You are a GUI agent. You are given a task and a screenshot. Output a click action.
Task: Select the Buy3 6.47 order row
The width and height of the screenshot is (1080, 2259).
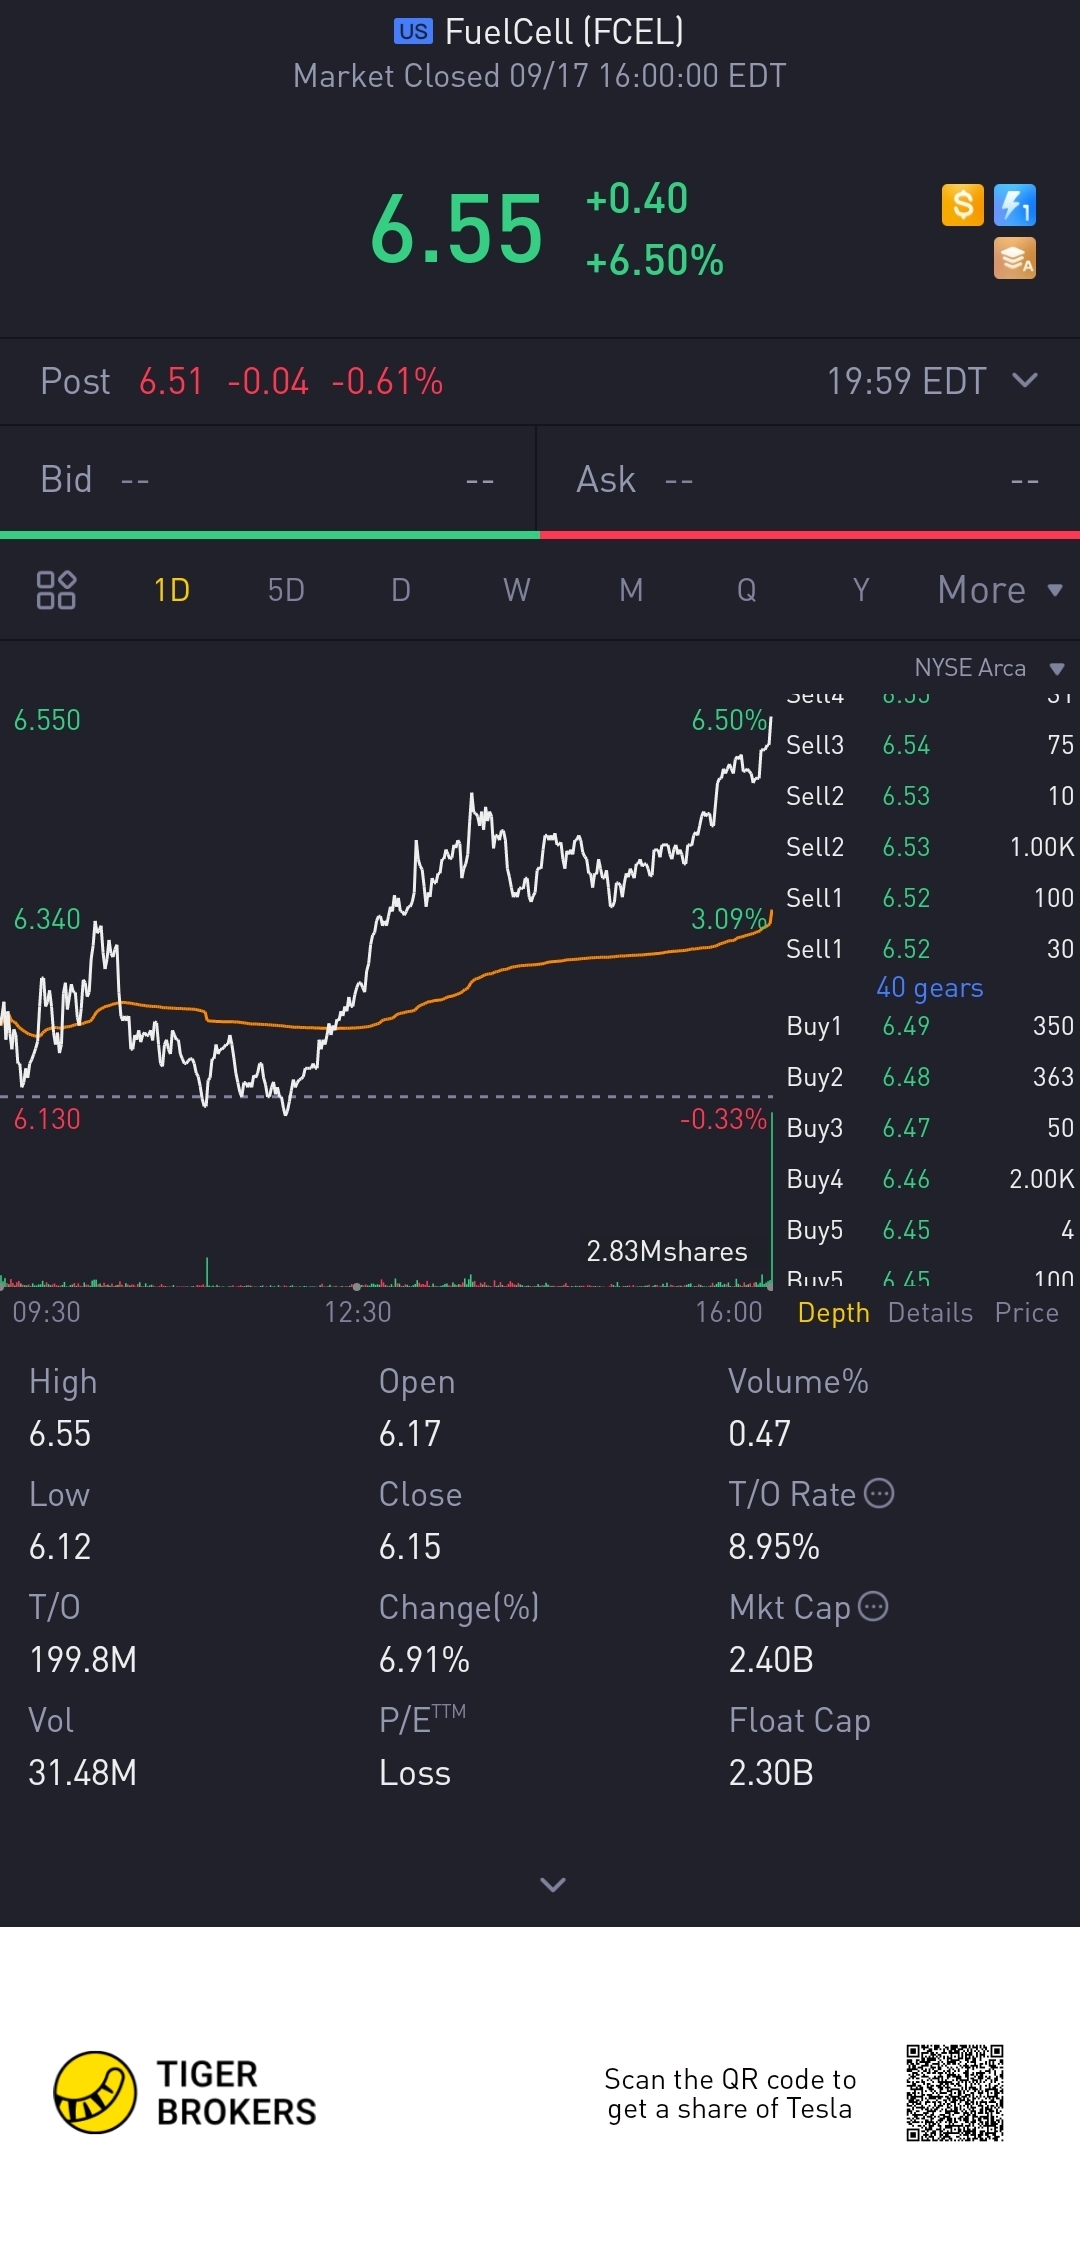[x=930, y=1128]
